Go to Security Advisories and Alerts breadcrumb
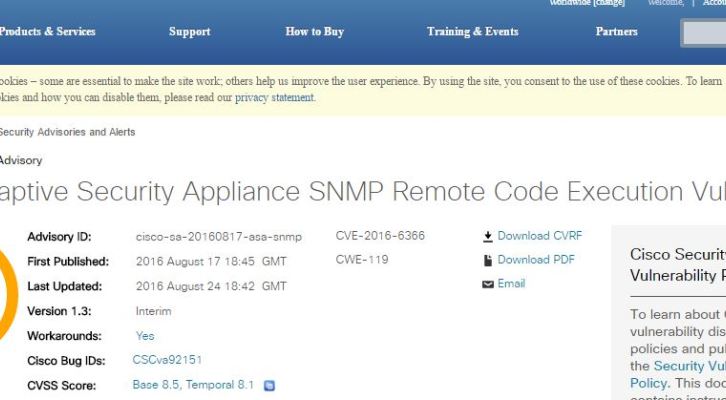This screenshot has height=400, width=726. 67,132
